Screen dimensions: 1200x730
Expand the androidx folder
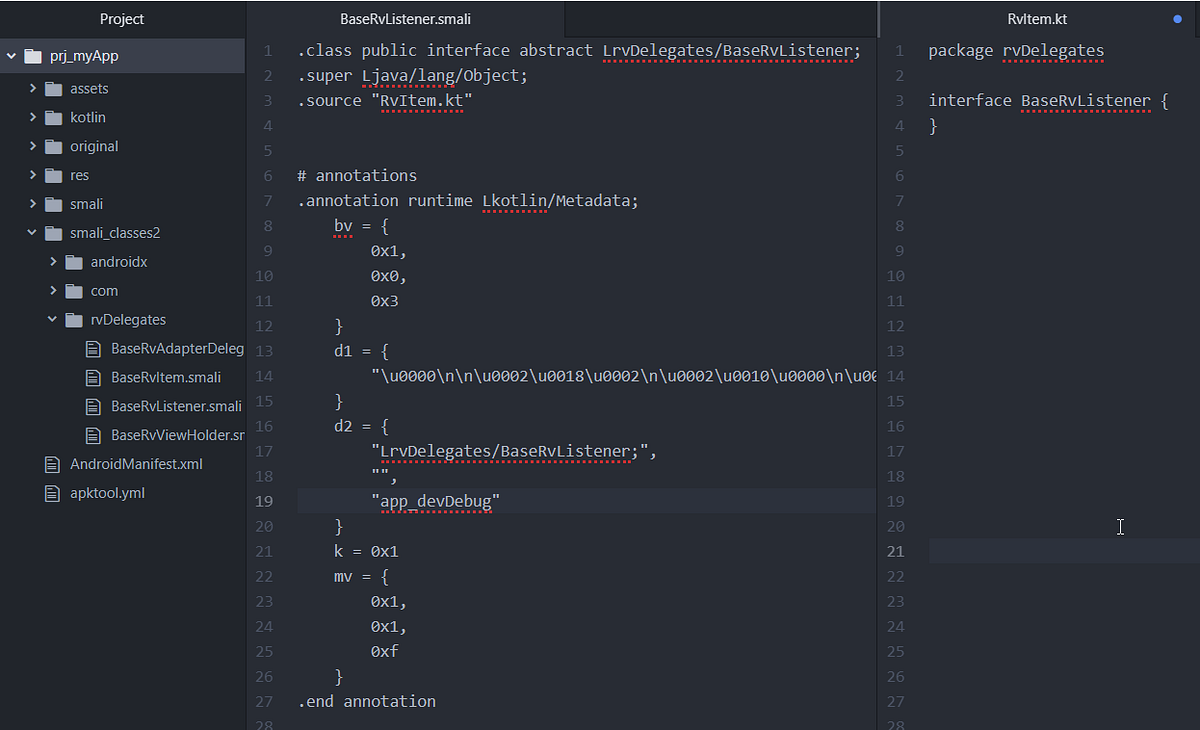pyautogui.click(x=55, y=261)
